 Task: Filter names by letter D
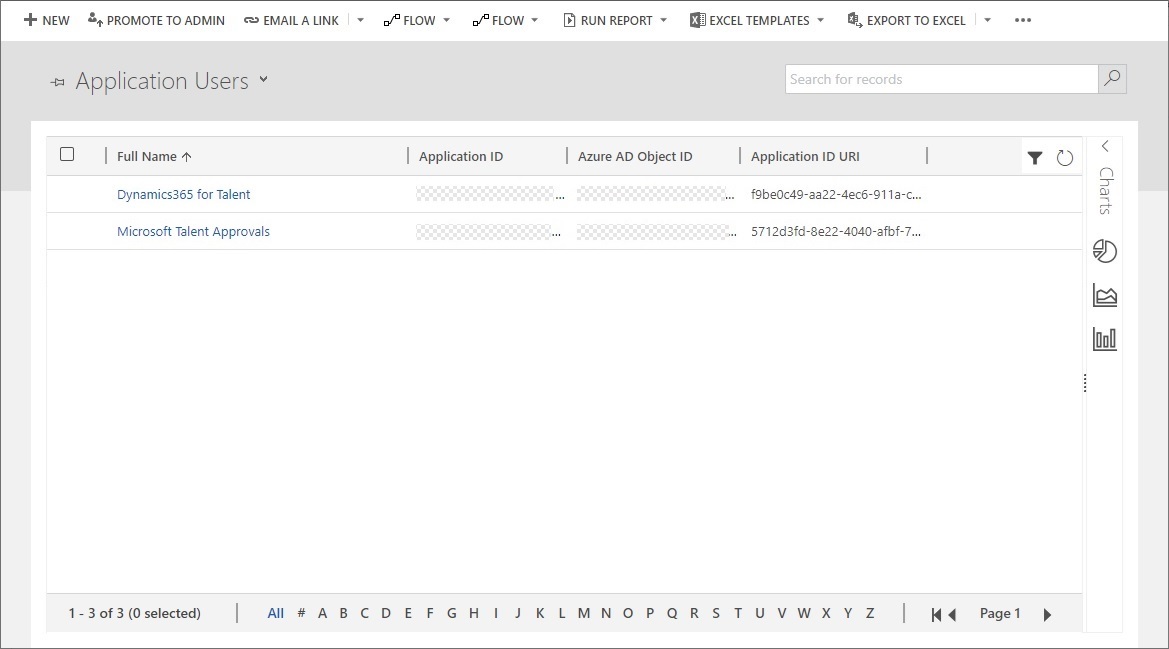(385, 613)
